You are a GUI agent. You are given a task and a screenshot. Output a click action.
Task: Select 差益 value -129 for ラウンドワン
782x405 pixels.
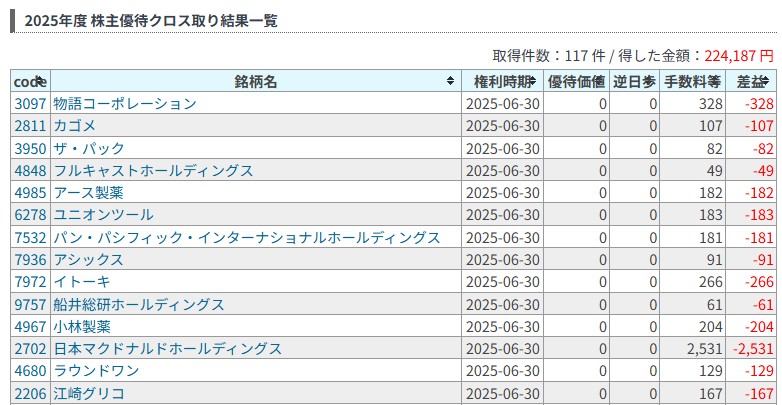pyautogui.click(x=759, y=372)
